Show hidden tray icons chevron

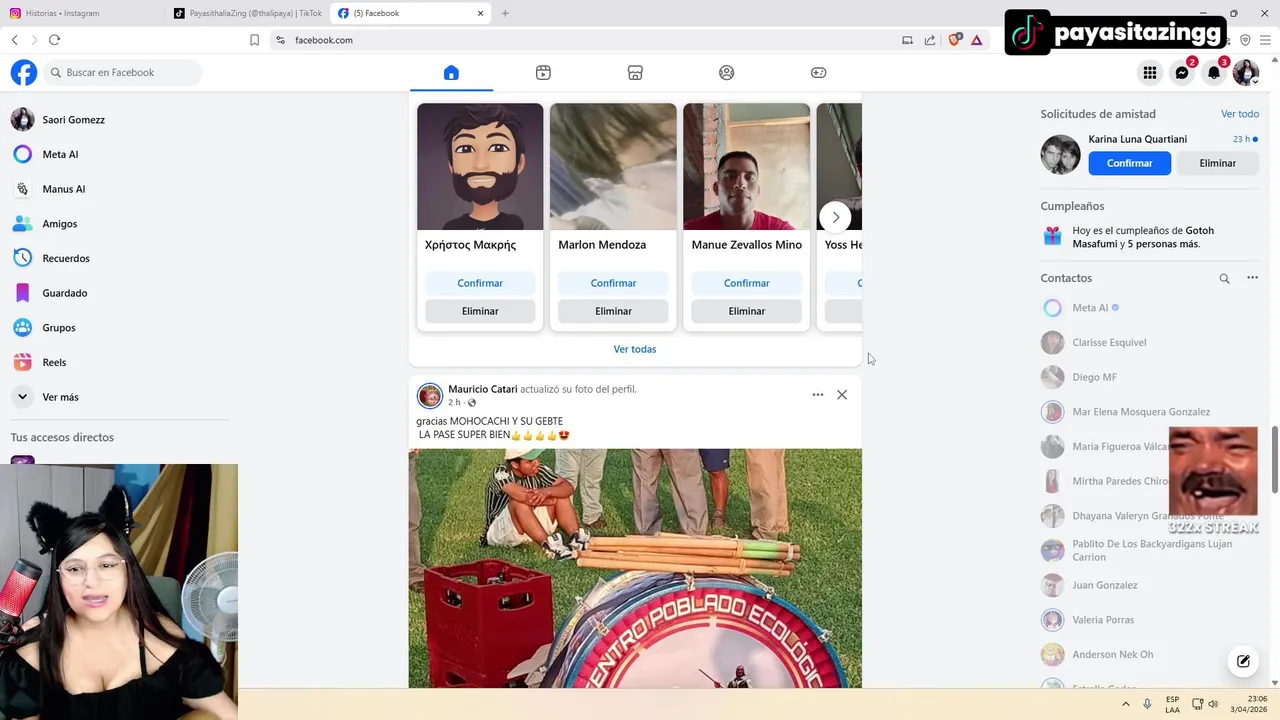[x=1126, y=704]
